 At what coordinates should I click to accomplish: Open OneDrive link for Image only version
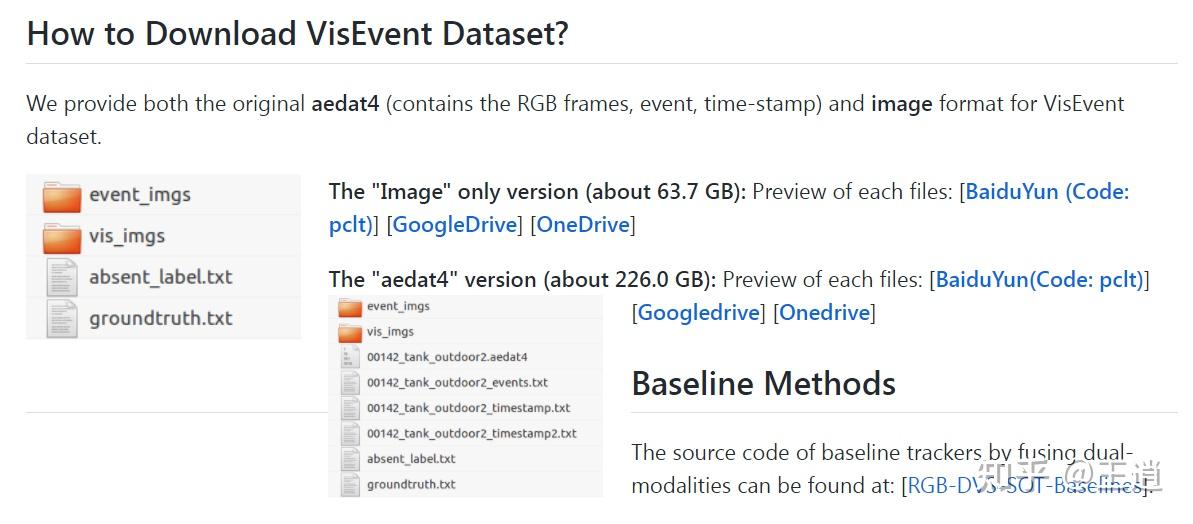[584, 225]
